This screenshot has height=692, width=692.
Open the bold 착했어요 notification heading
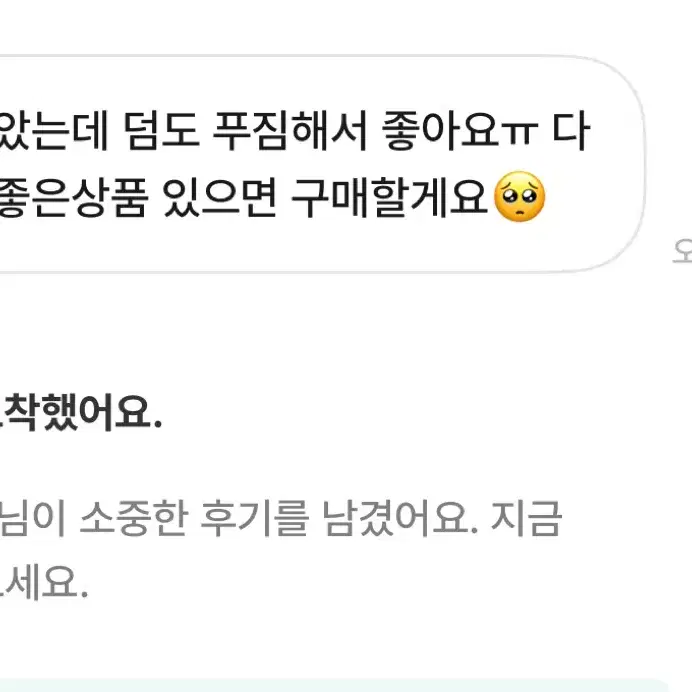81,412
